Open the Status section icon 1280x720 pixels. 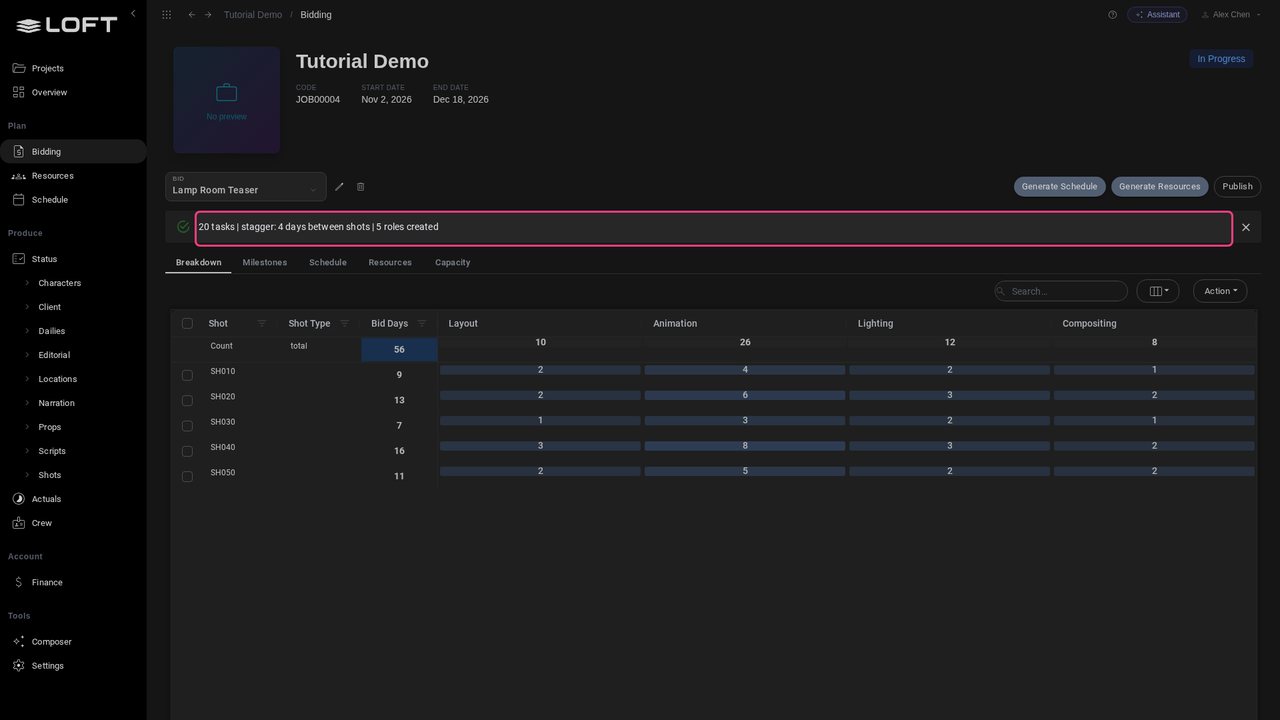[x=18, y=259]
